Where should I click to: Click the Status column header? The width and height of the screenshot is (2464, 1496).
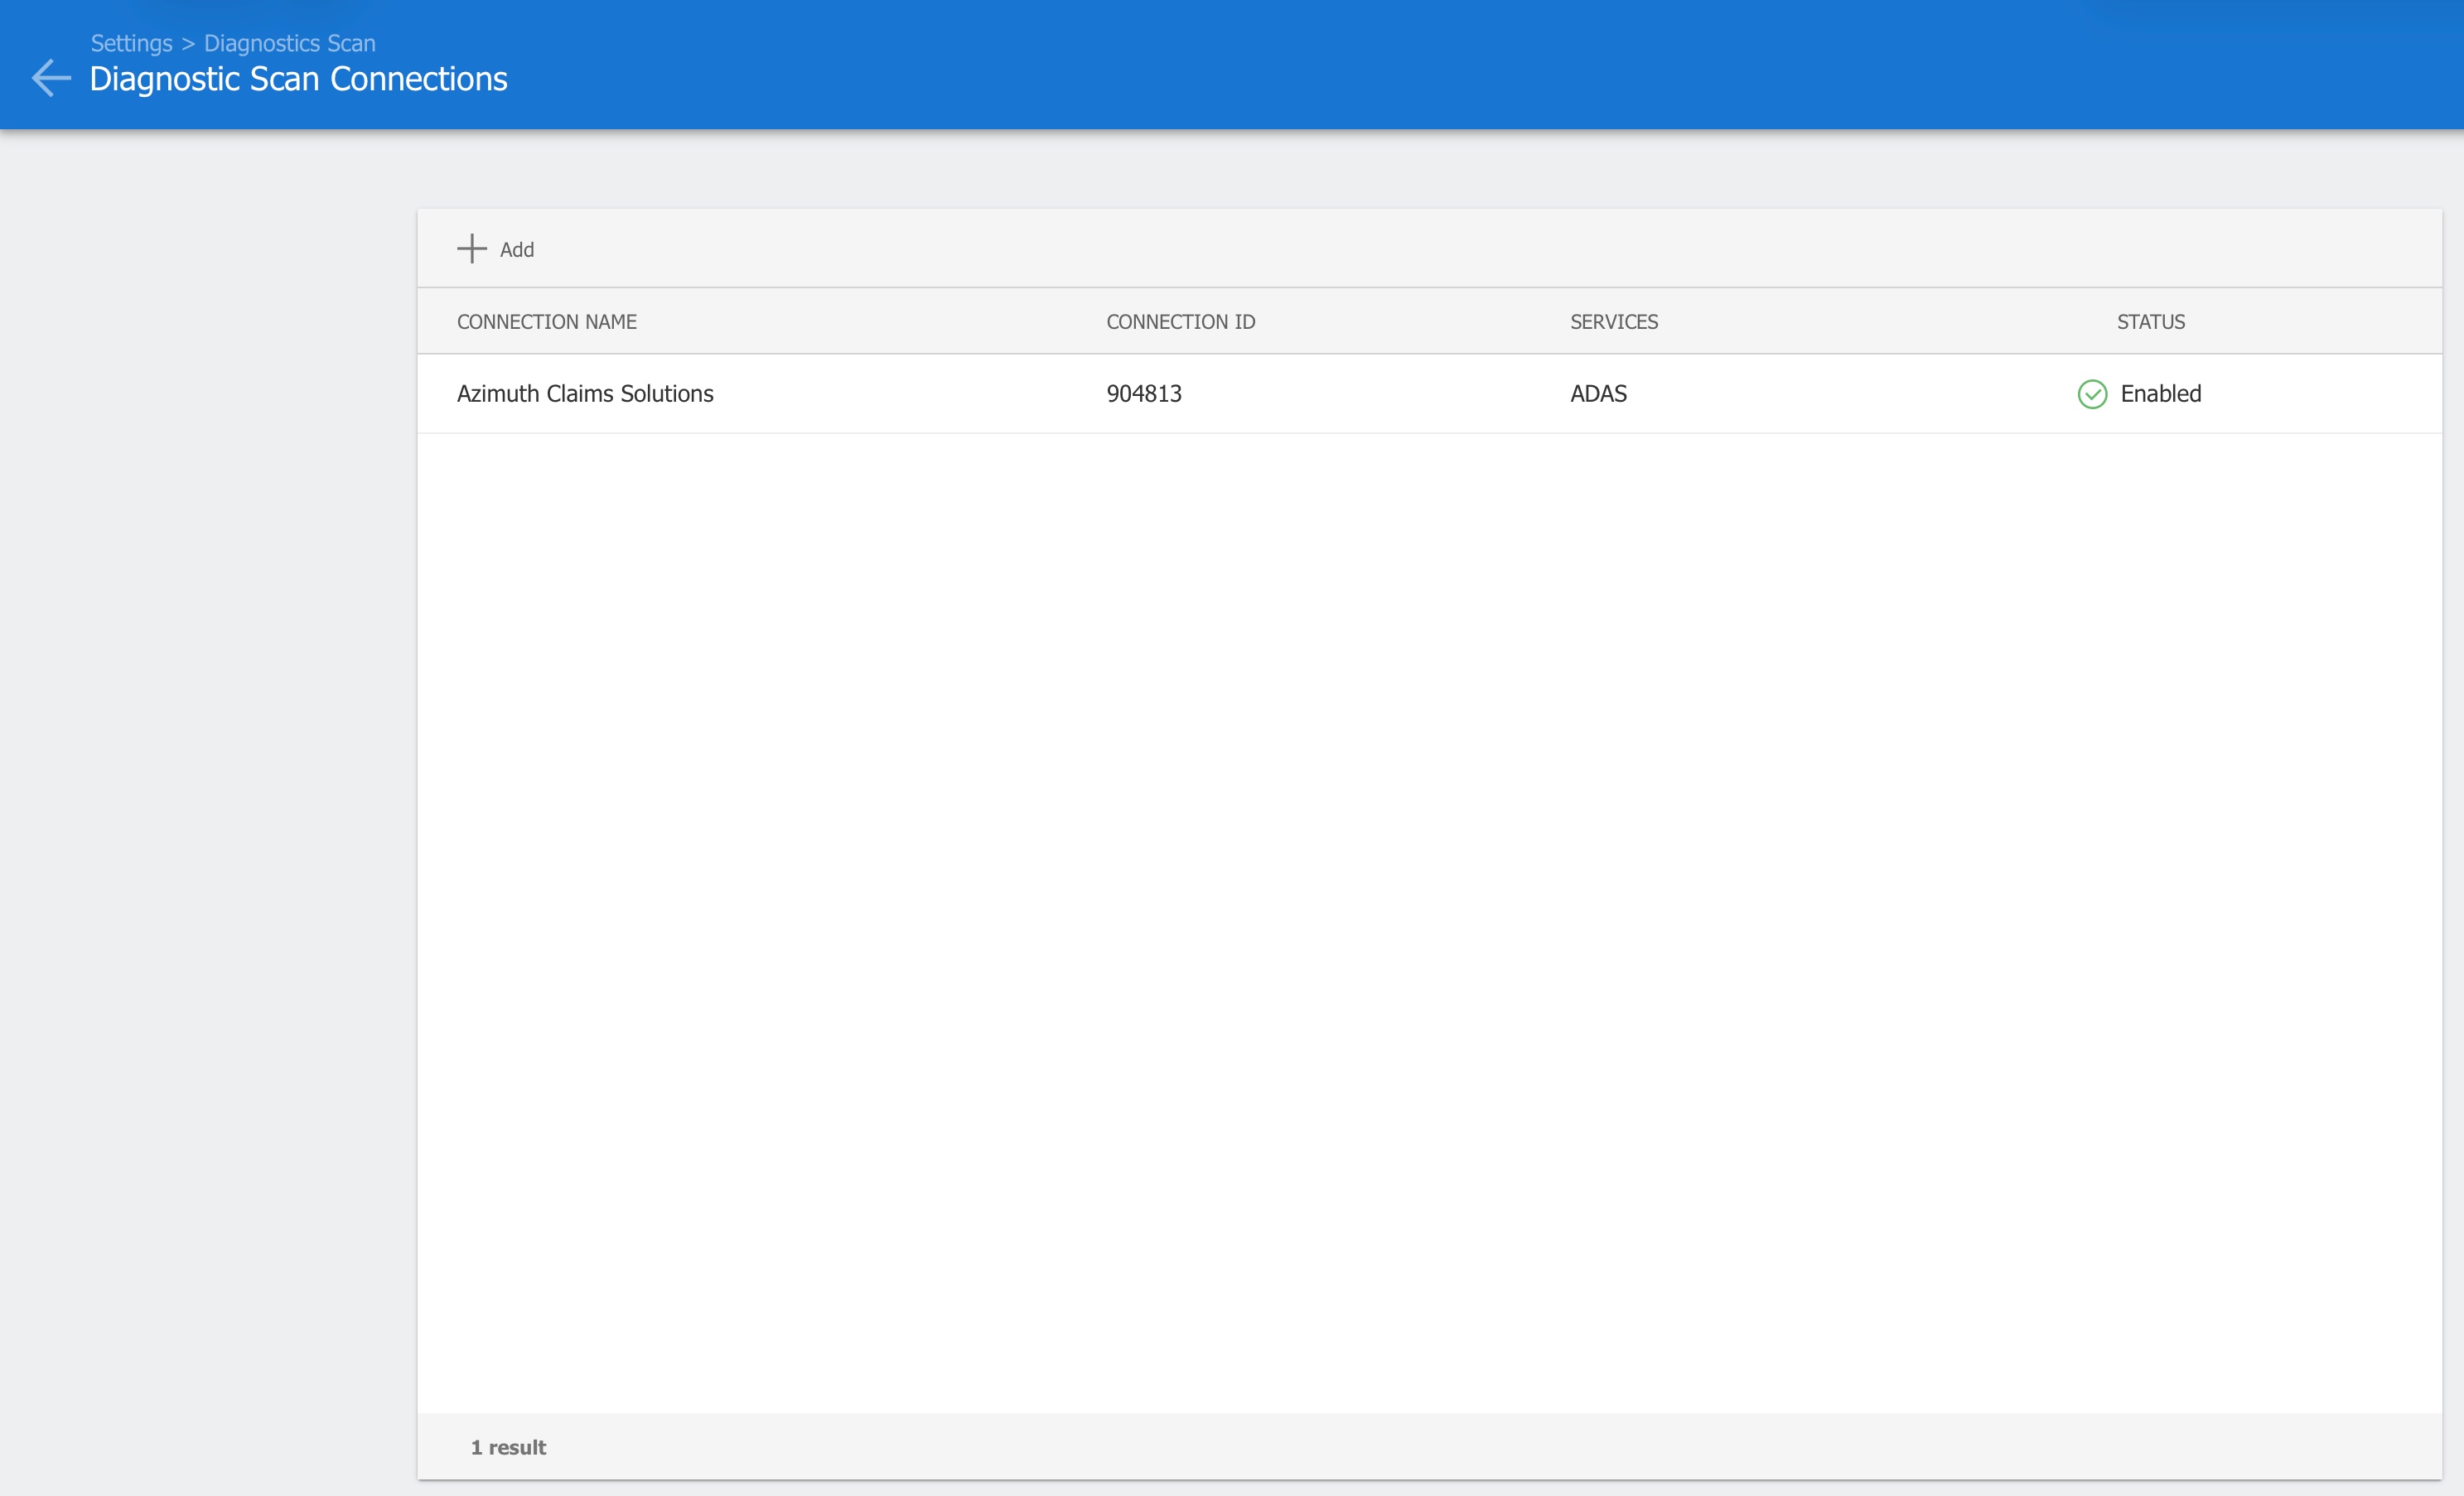[x=2151, y=322]
